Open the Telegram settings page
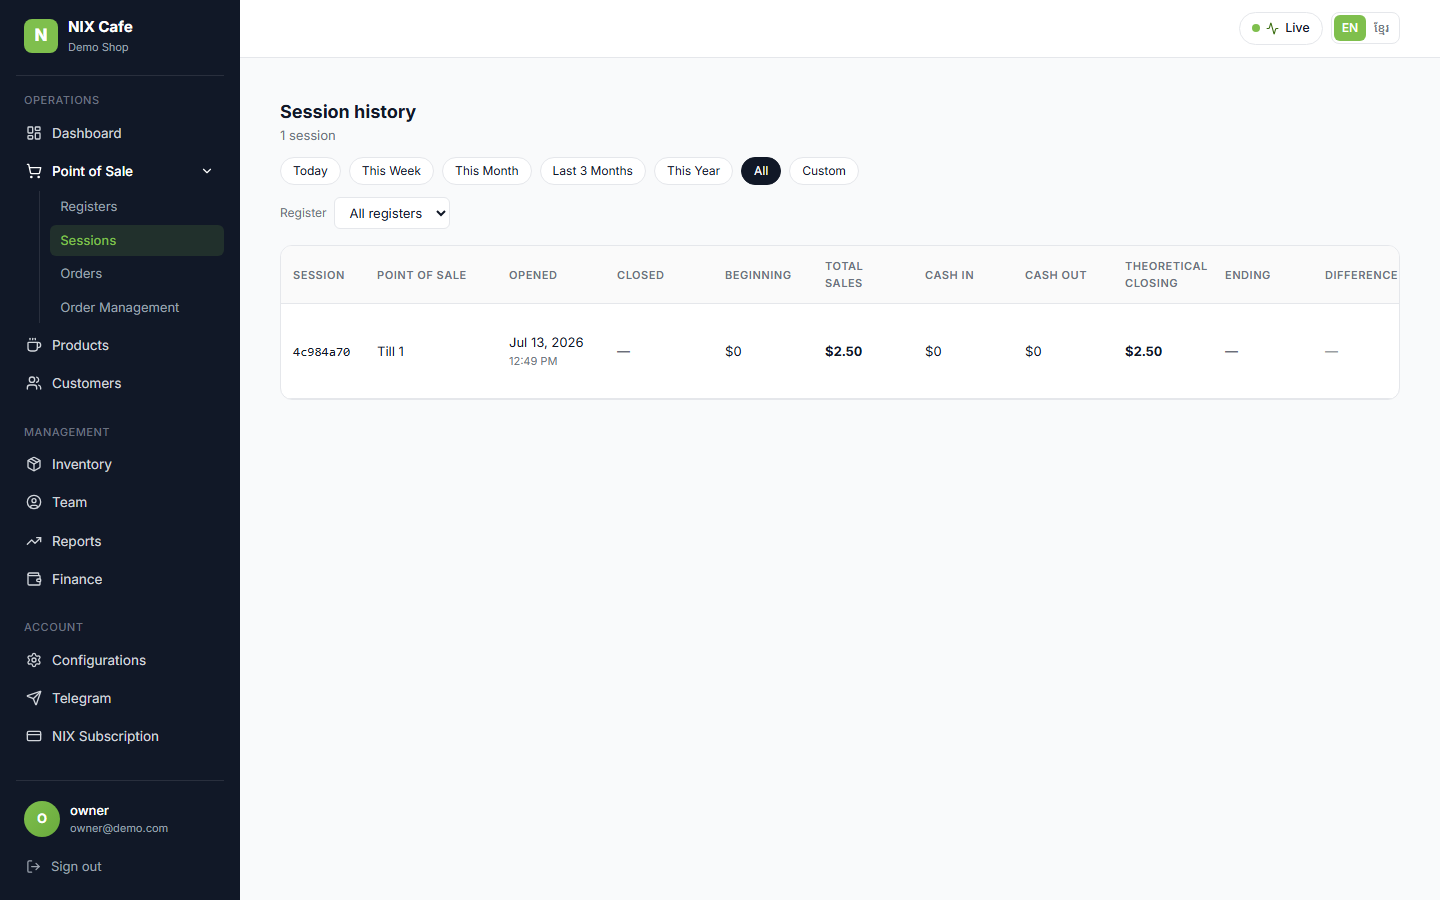This screenshot has width=1440, height=900. [x=120, y=698]
